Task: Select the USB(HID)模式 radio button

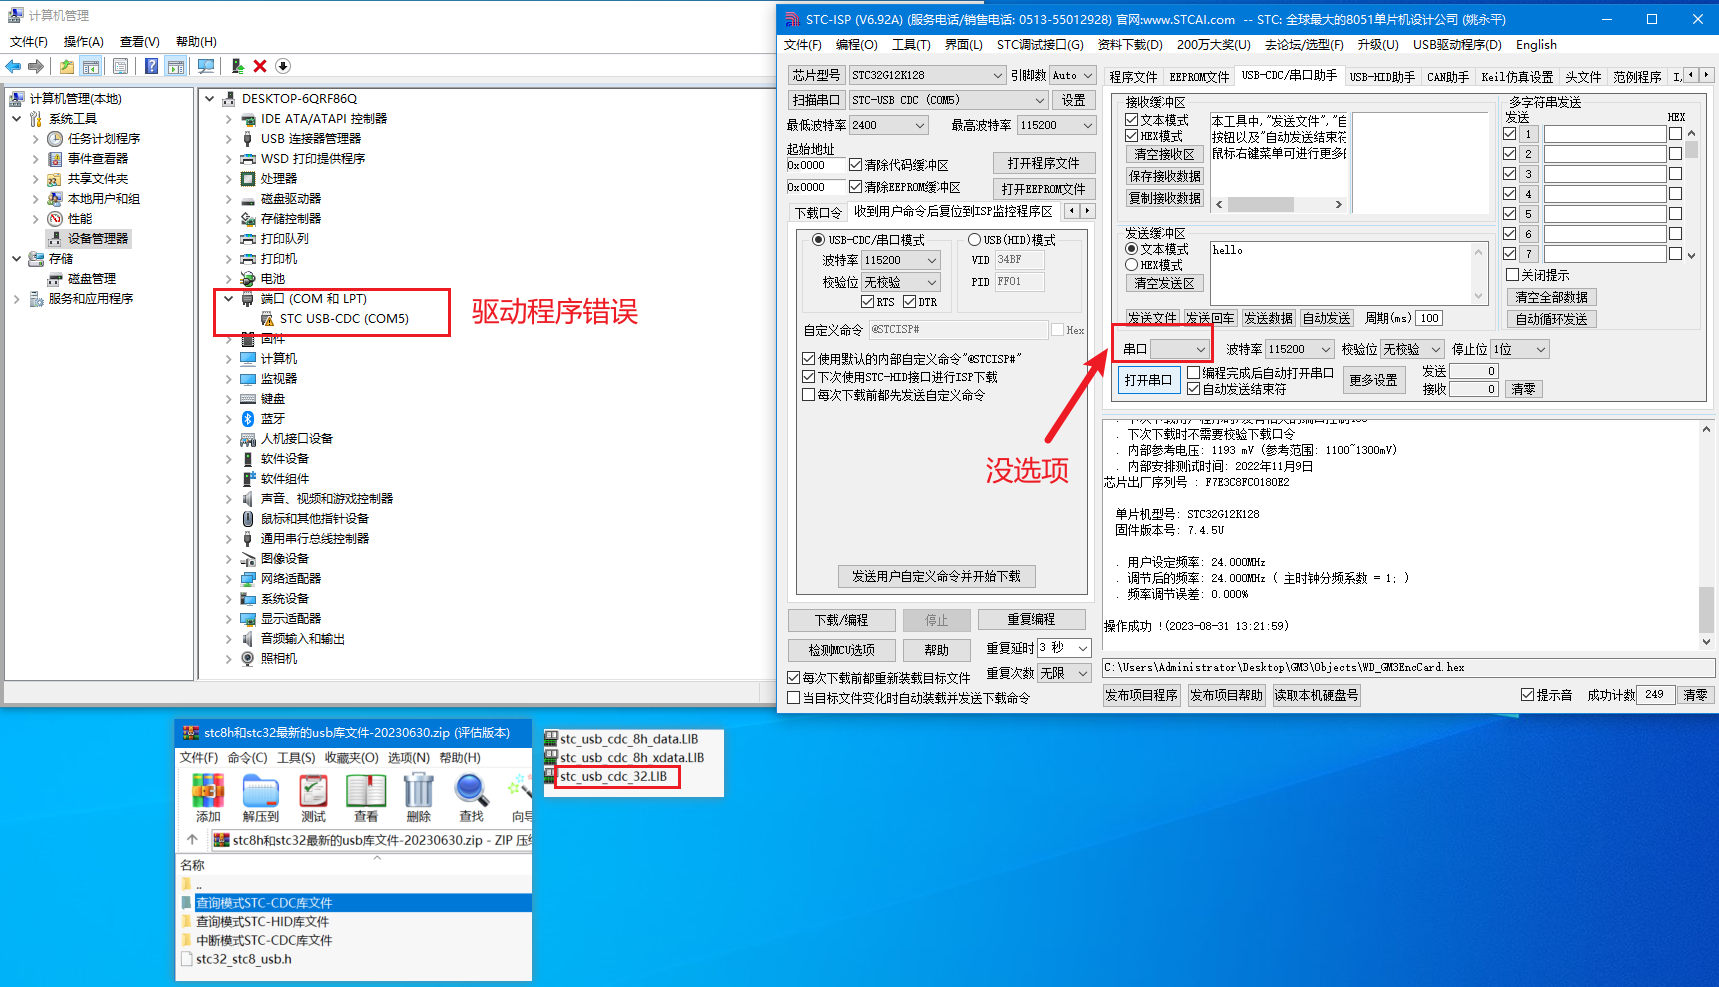Action: [974, 240]
